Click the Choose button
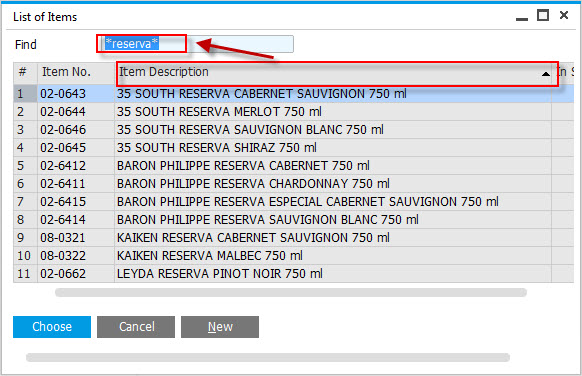Image resolution: width=582 pixels, height=376 pixels. click(52, 327)
